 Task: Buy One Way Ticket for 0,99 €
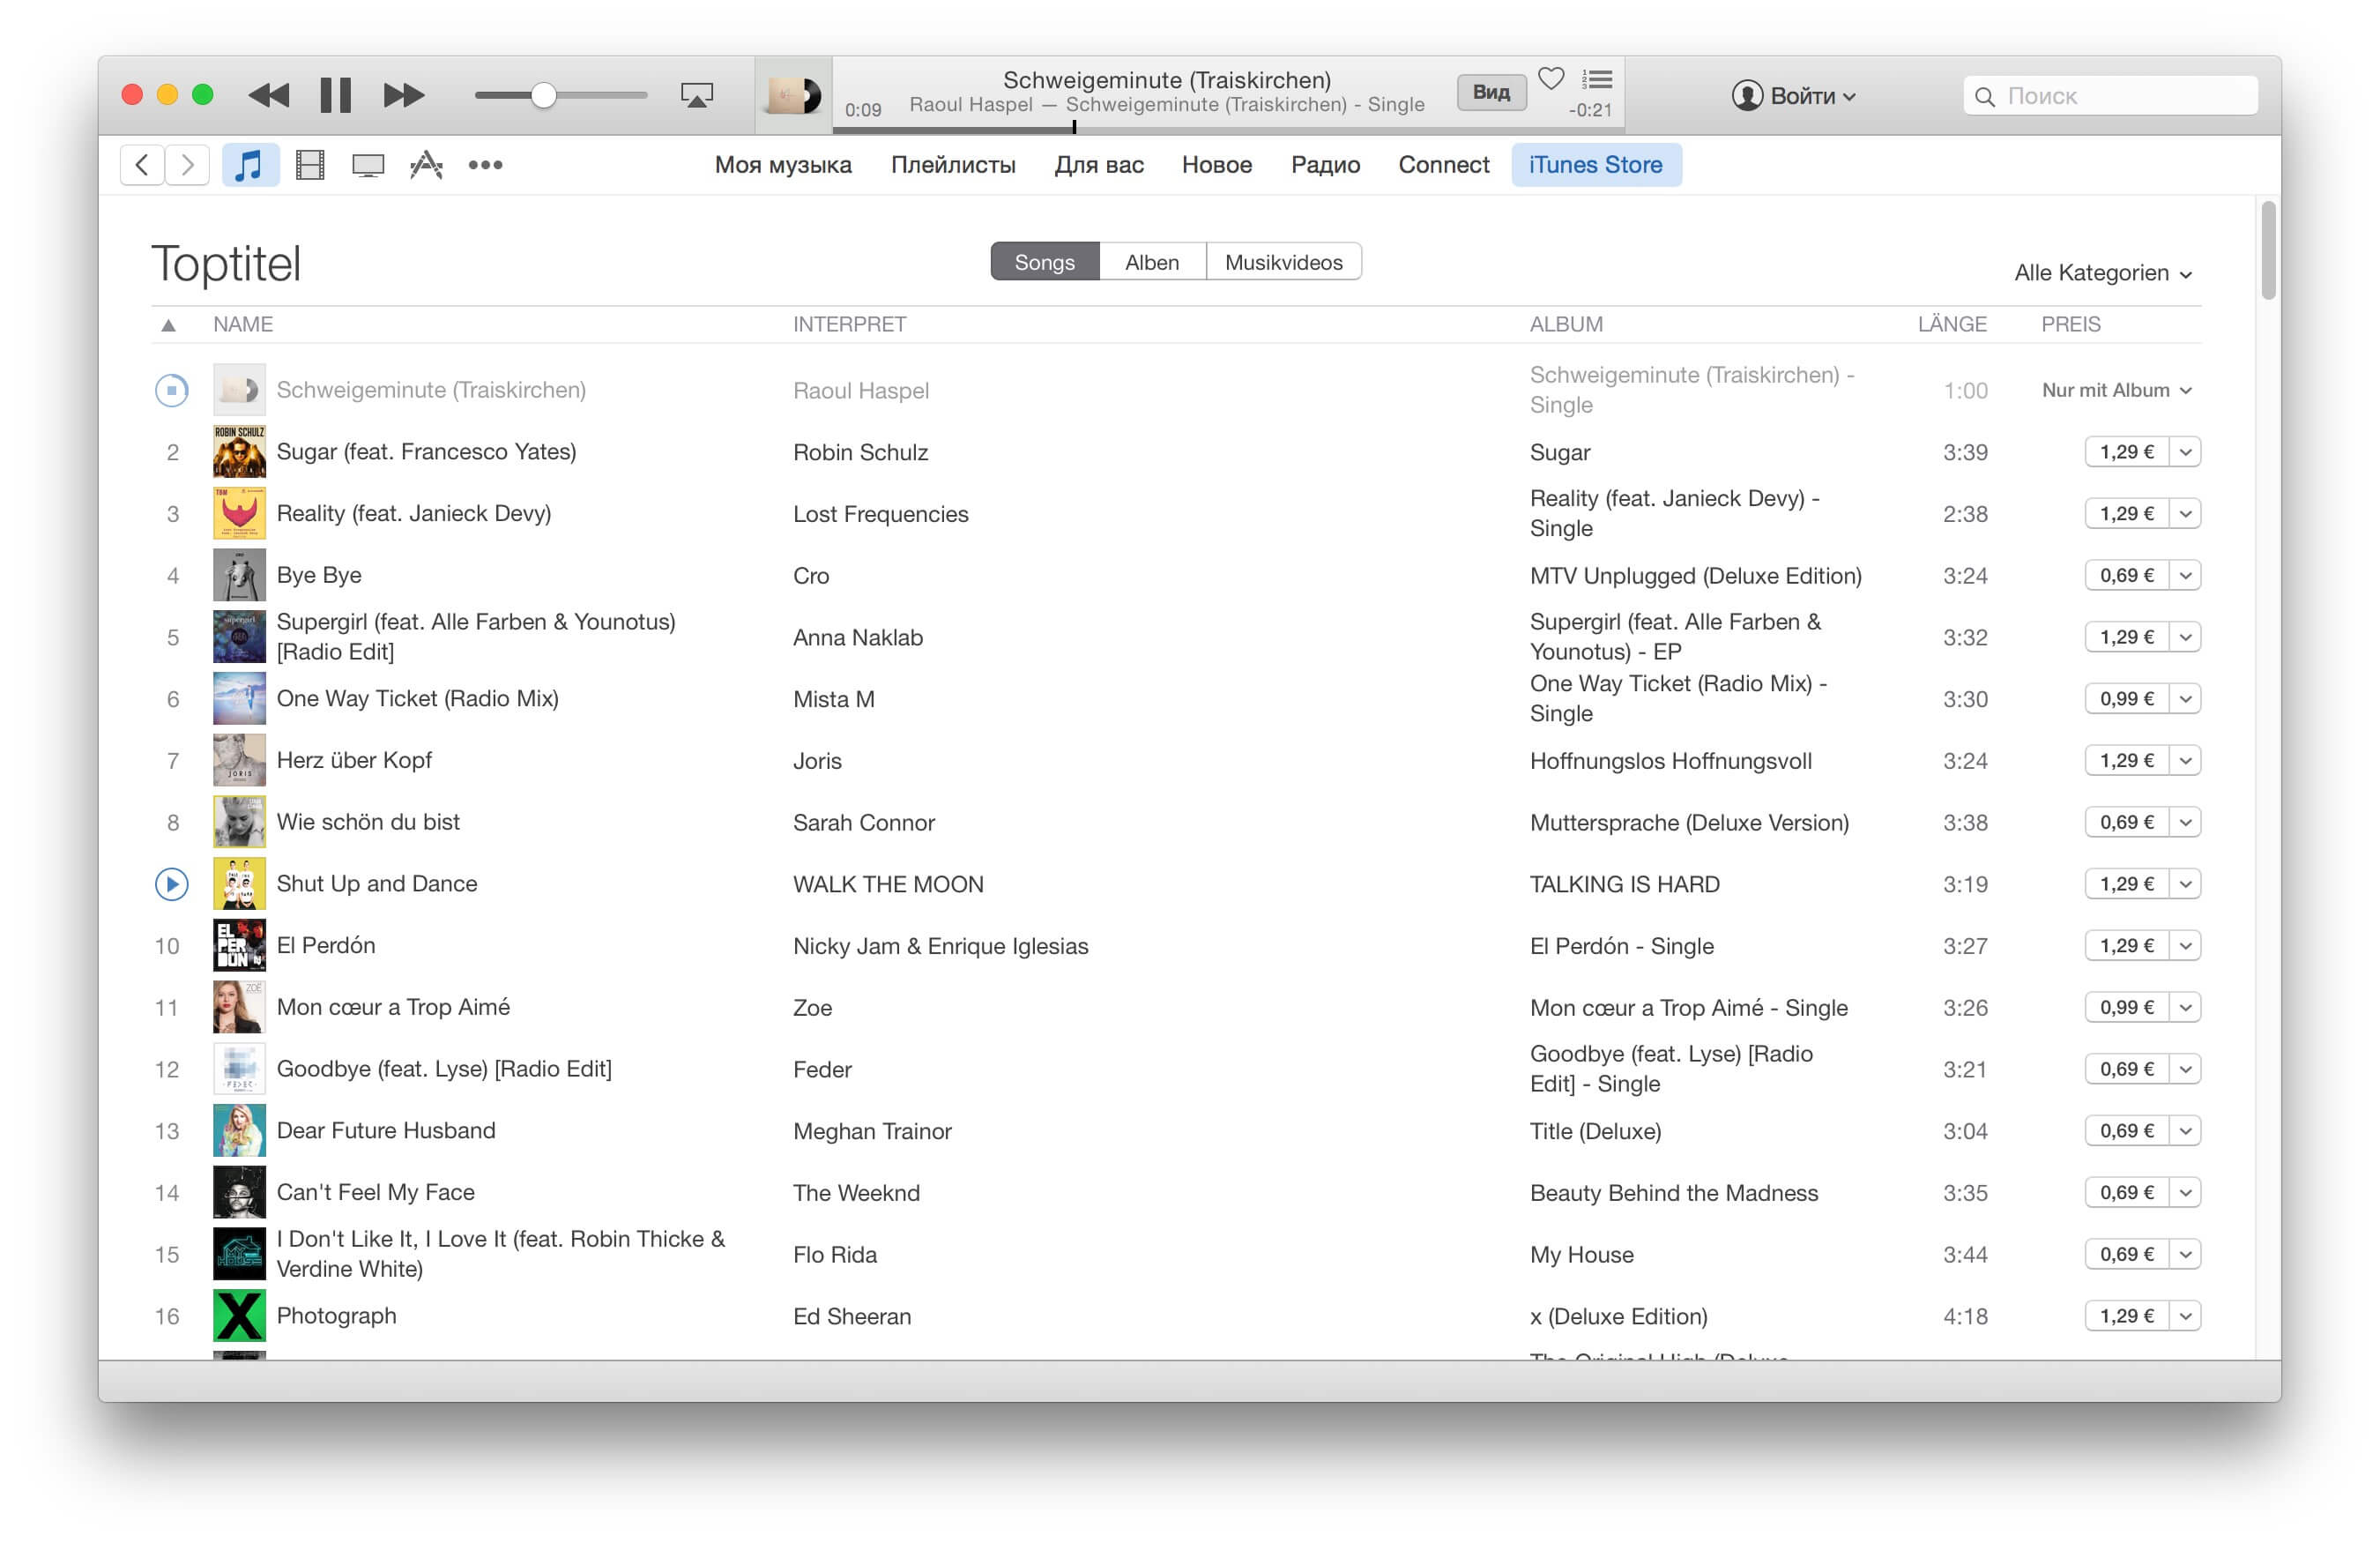point(2126,699)
